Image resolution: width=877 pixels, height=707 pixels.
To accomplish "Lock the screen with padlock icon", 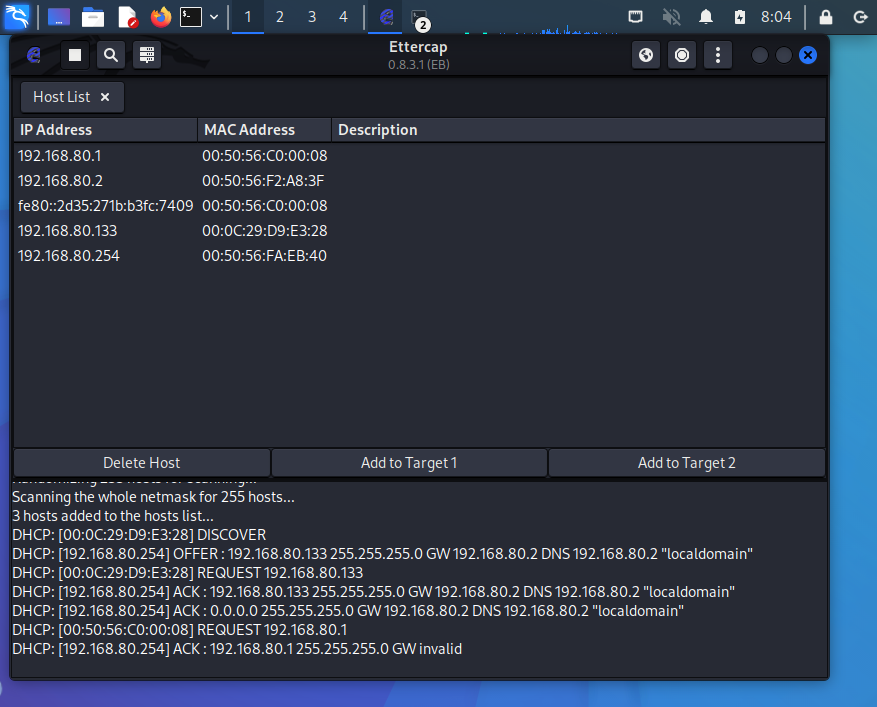I will (x=826, y=17).
